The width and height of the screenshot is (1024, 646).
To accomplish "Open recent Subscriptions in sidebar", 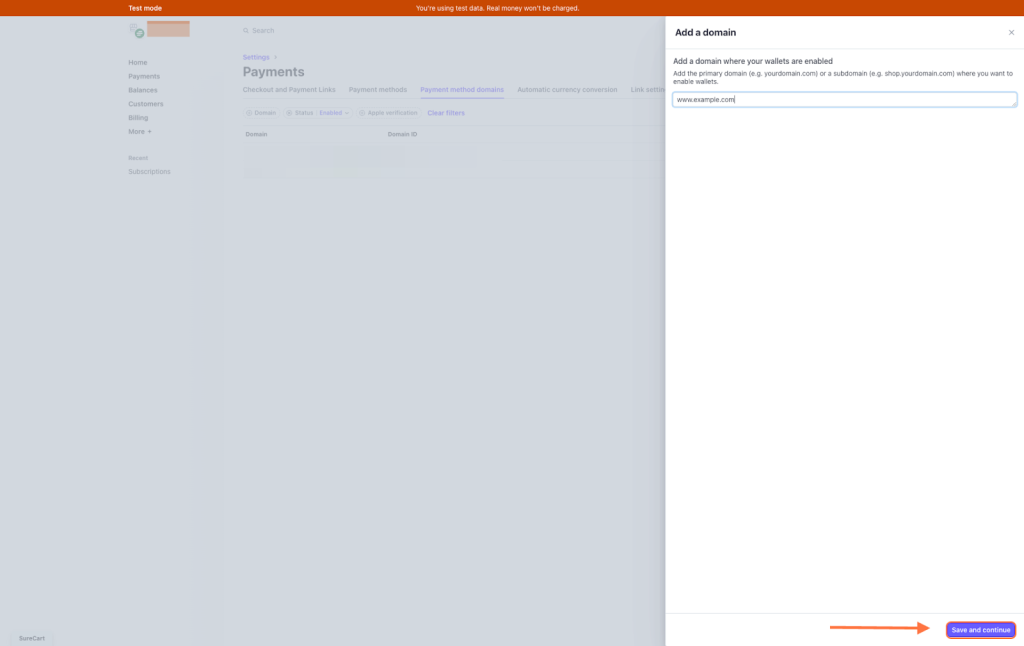I will [149, 171].
